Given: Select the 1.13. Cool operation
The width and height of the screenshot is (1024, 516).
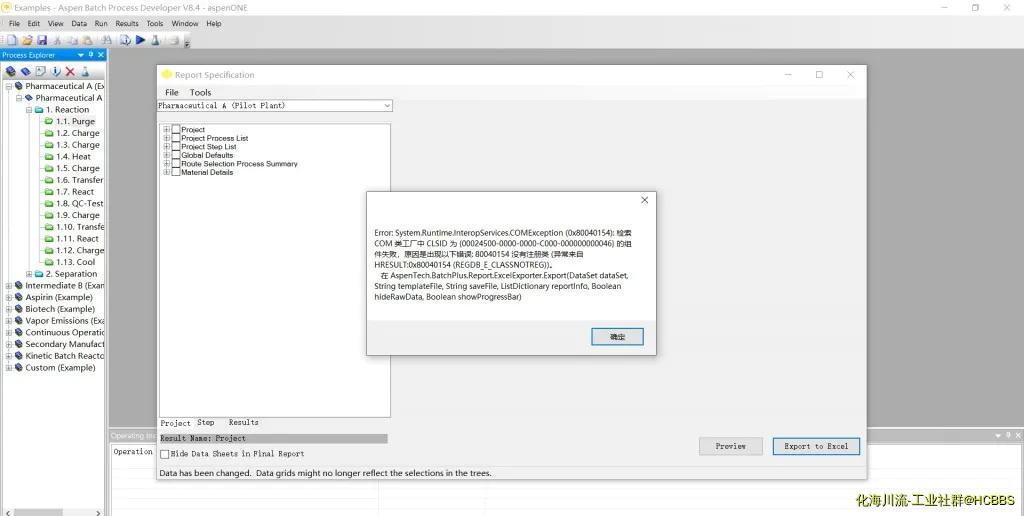Looking at the screenshot, I should click(x=76, y=262).
